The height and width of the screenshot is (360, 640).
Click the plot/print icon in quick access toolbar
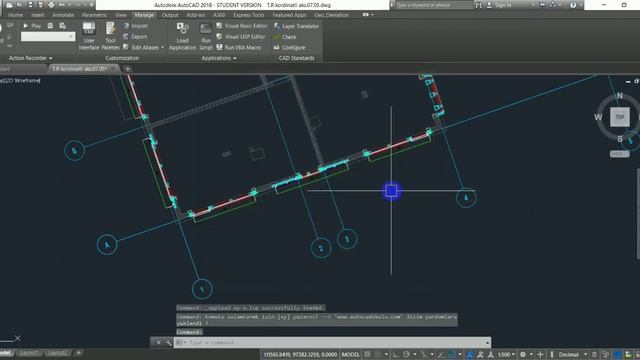tap(51, 5)
